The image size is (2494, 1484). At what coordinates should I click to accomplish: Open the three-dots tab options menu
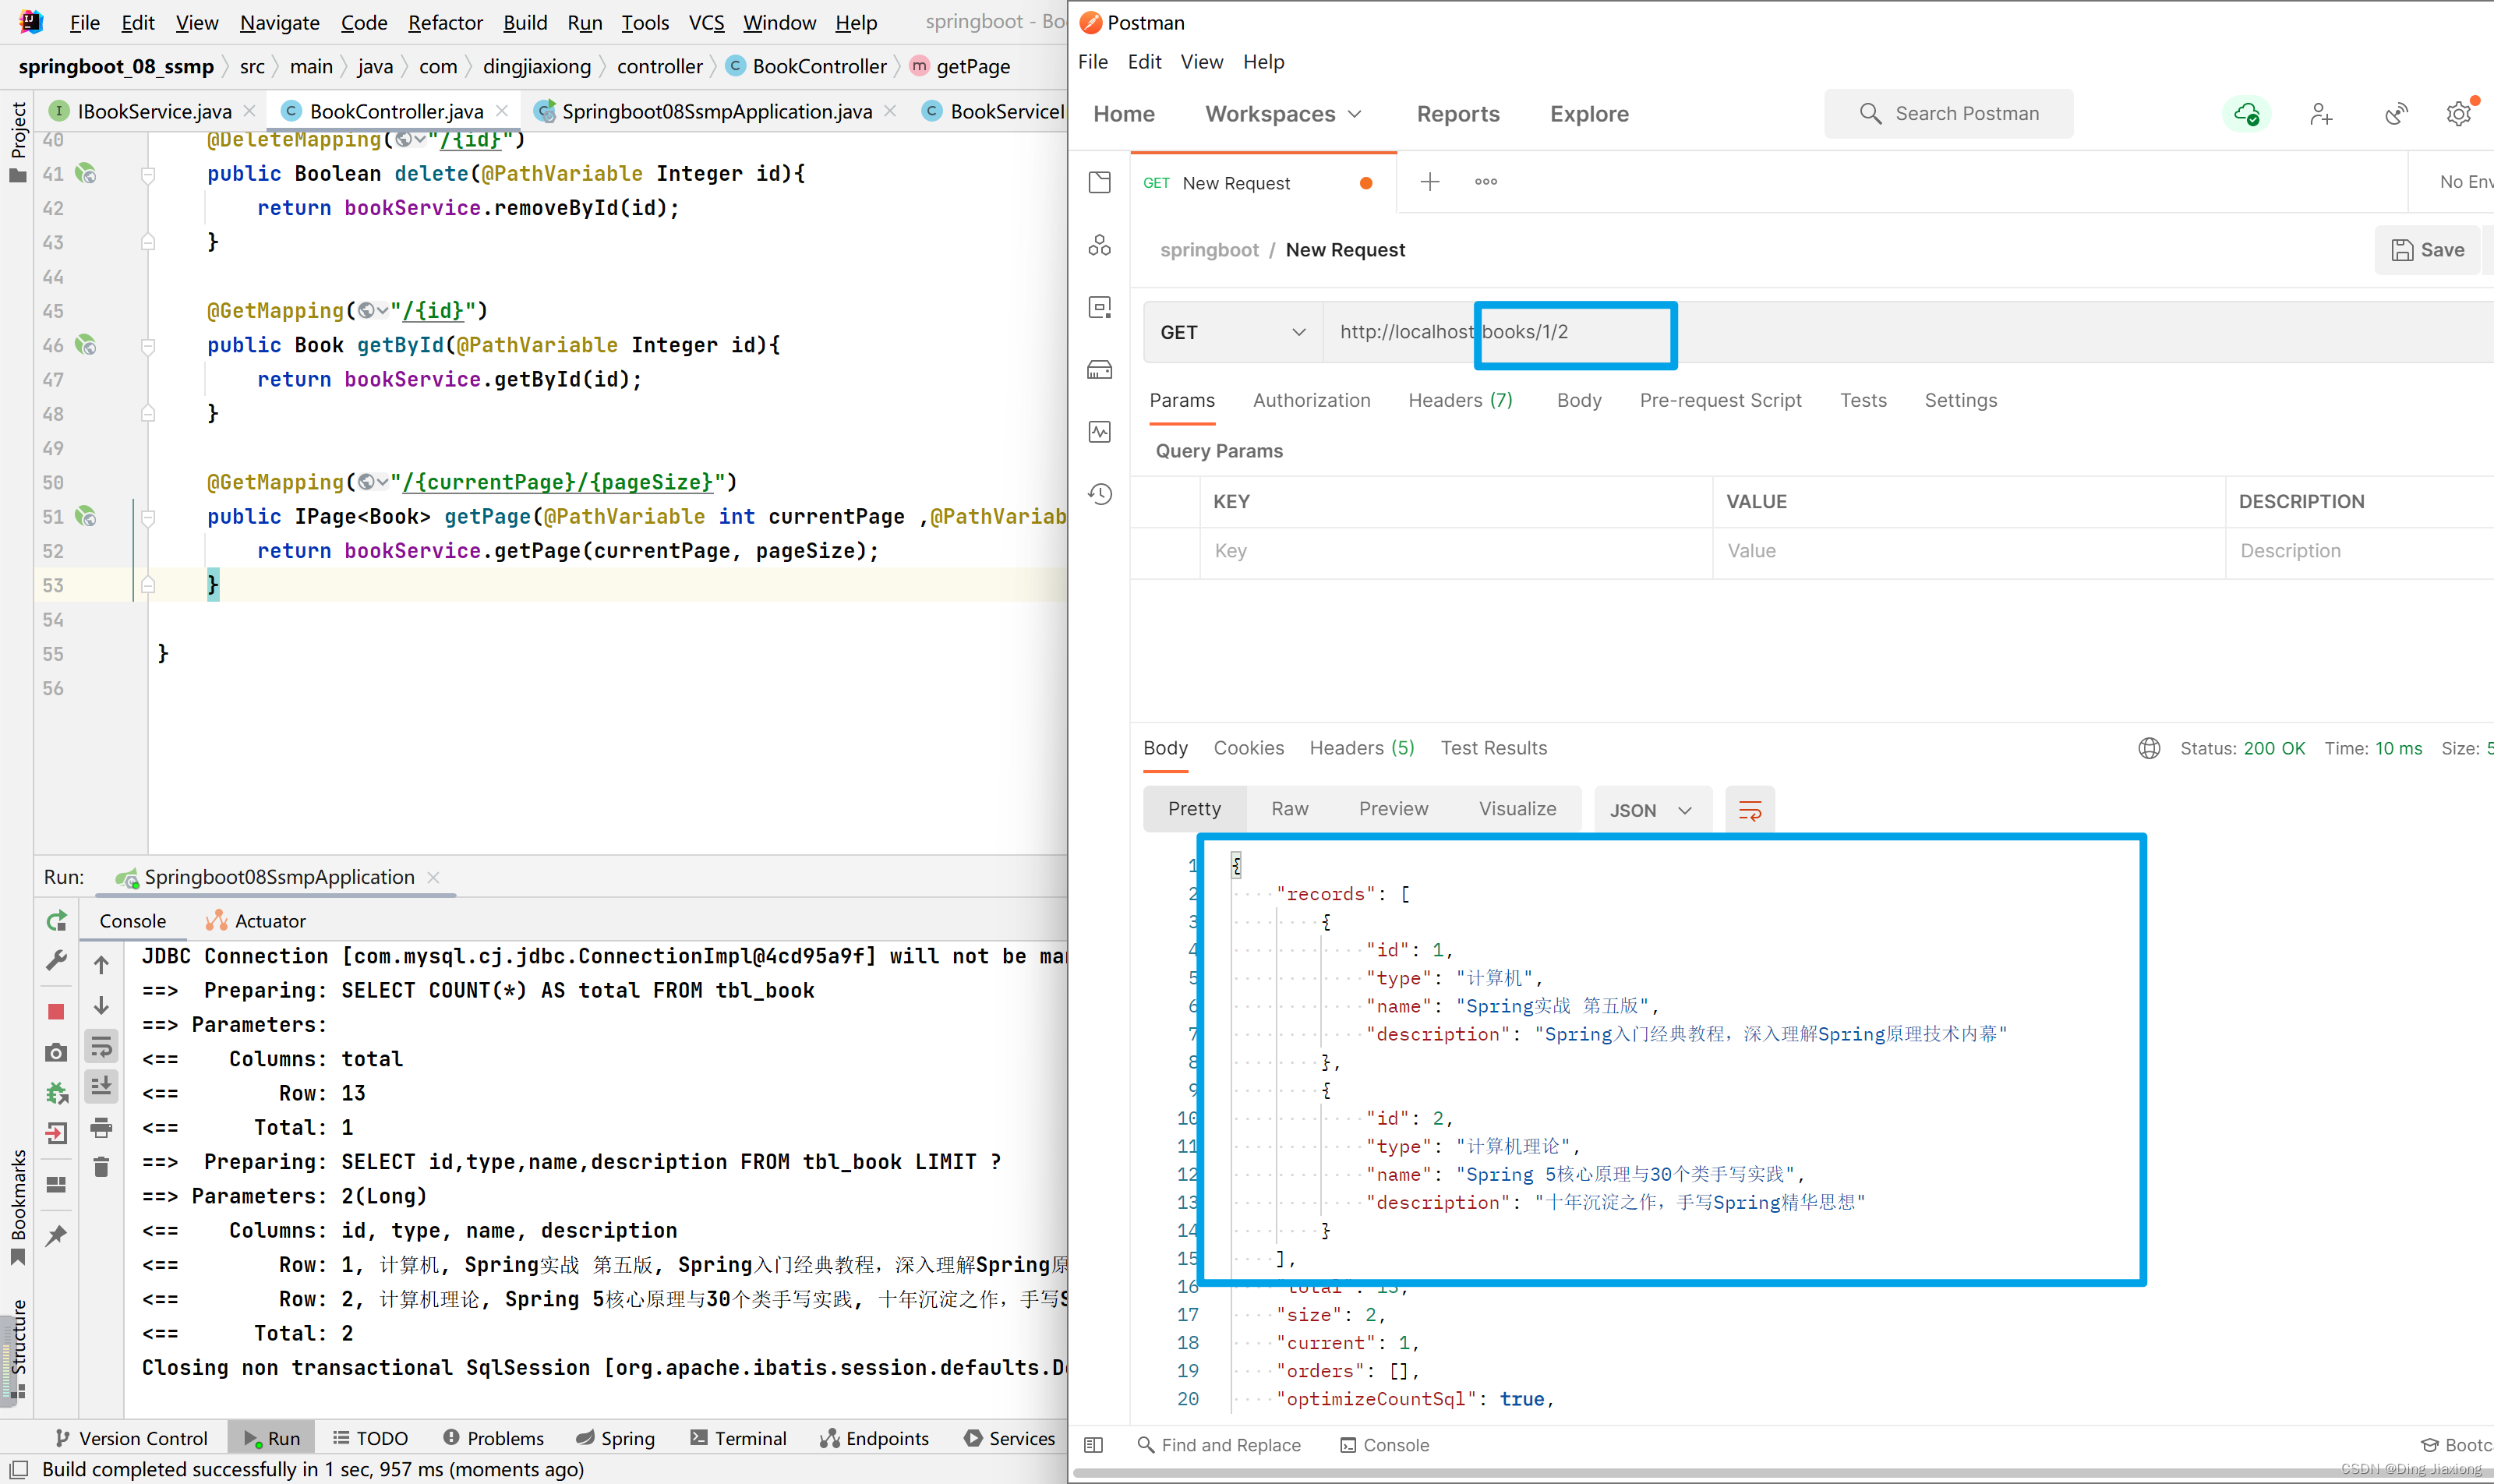1485,182
